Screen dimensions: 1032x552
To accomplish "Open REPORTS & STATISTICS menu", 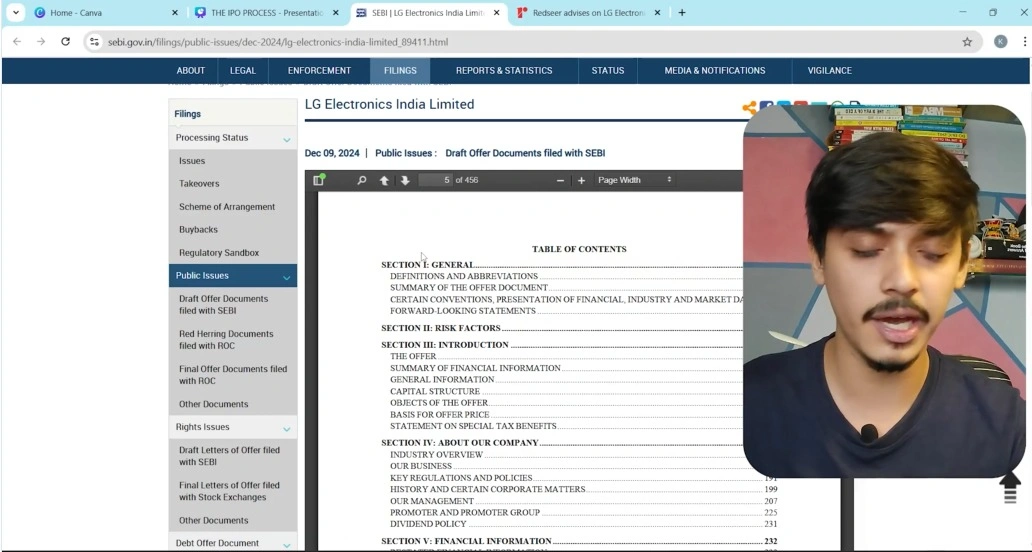I will (x=504, y=70).
